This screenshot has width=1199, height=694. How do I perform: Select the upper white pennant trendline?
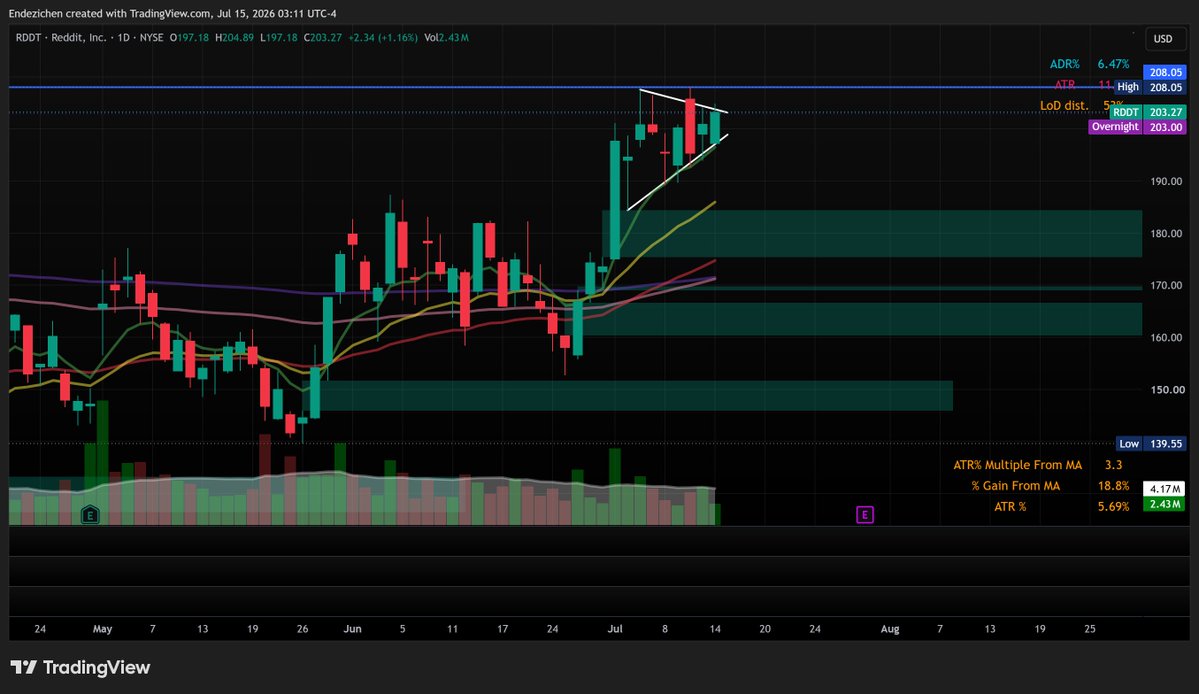tap(684, 102)
